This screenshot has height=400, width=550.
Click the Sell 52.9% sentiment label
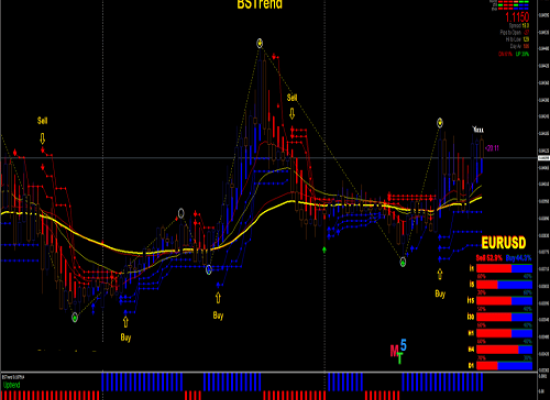click(489, 258)
